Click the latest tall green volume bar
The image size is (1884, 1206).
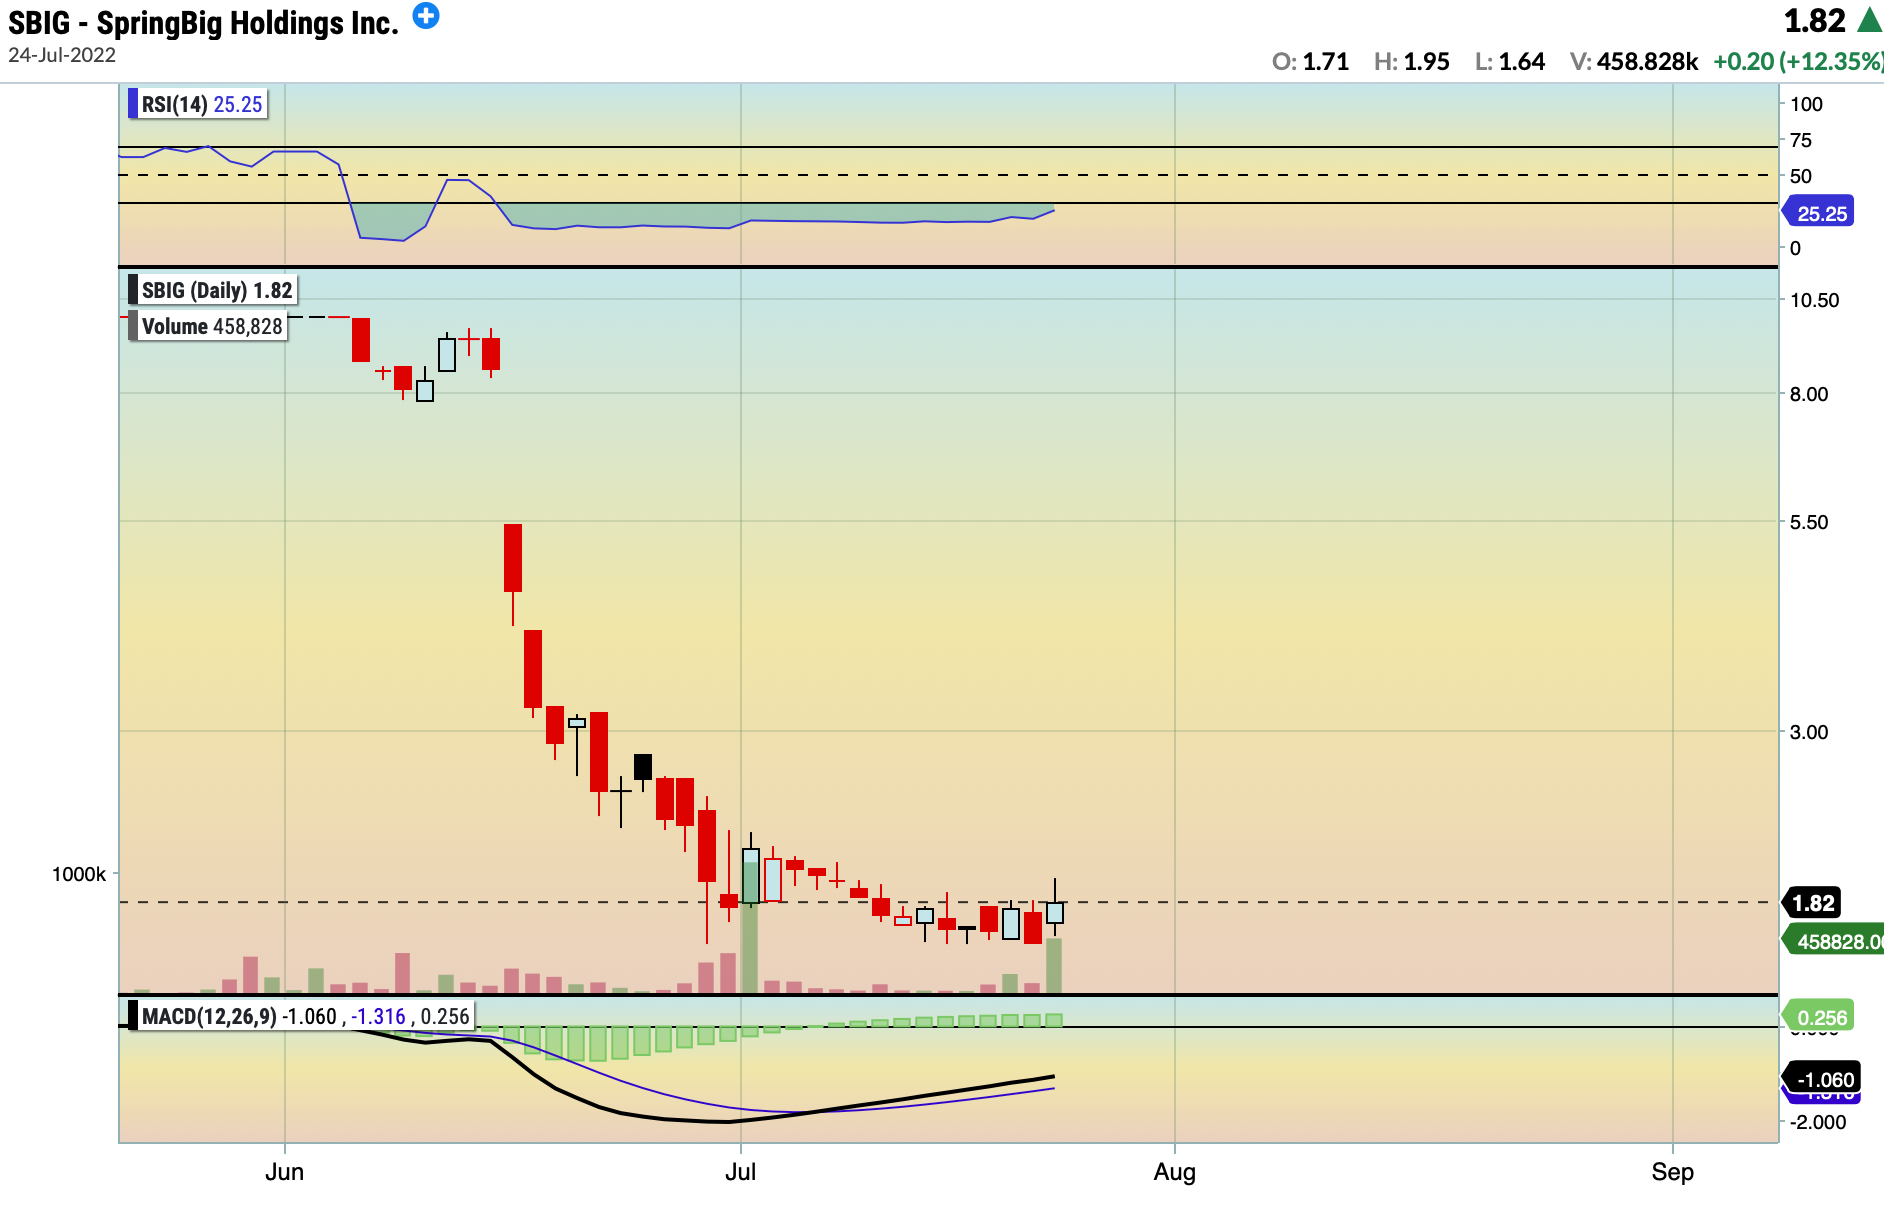point(1054,966)
